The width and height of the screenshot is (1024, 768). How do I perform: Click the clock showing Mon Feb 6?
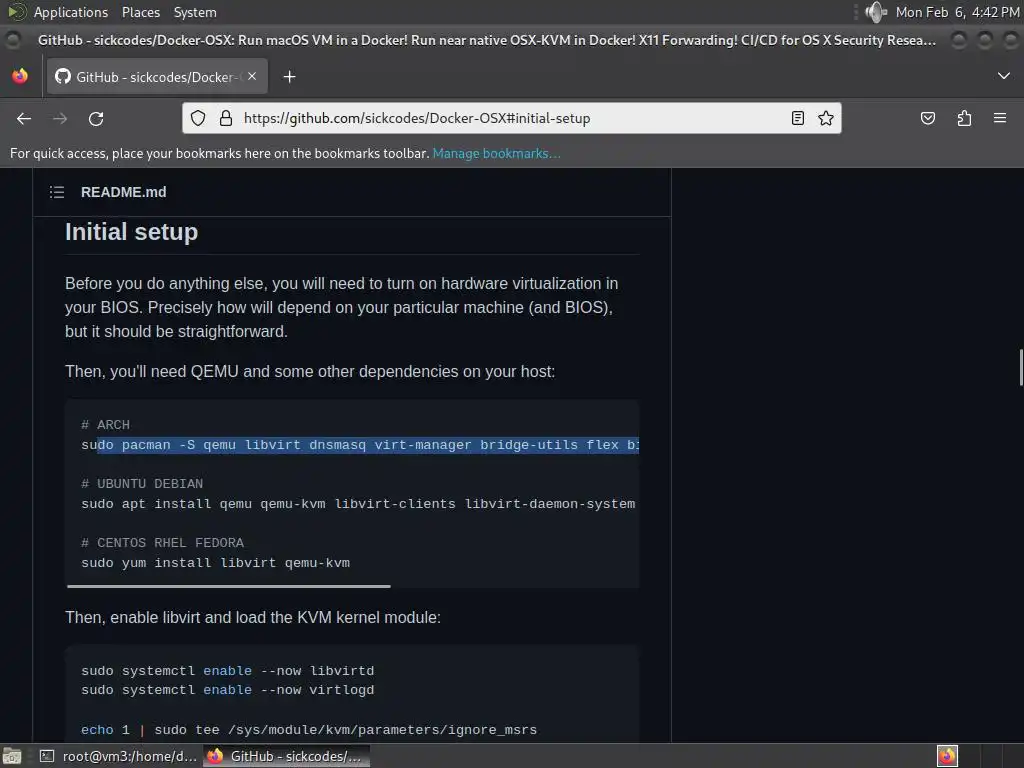957,12
